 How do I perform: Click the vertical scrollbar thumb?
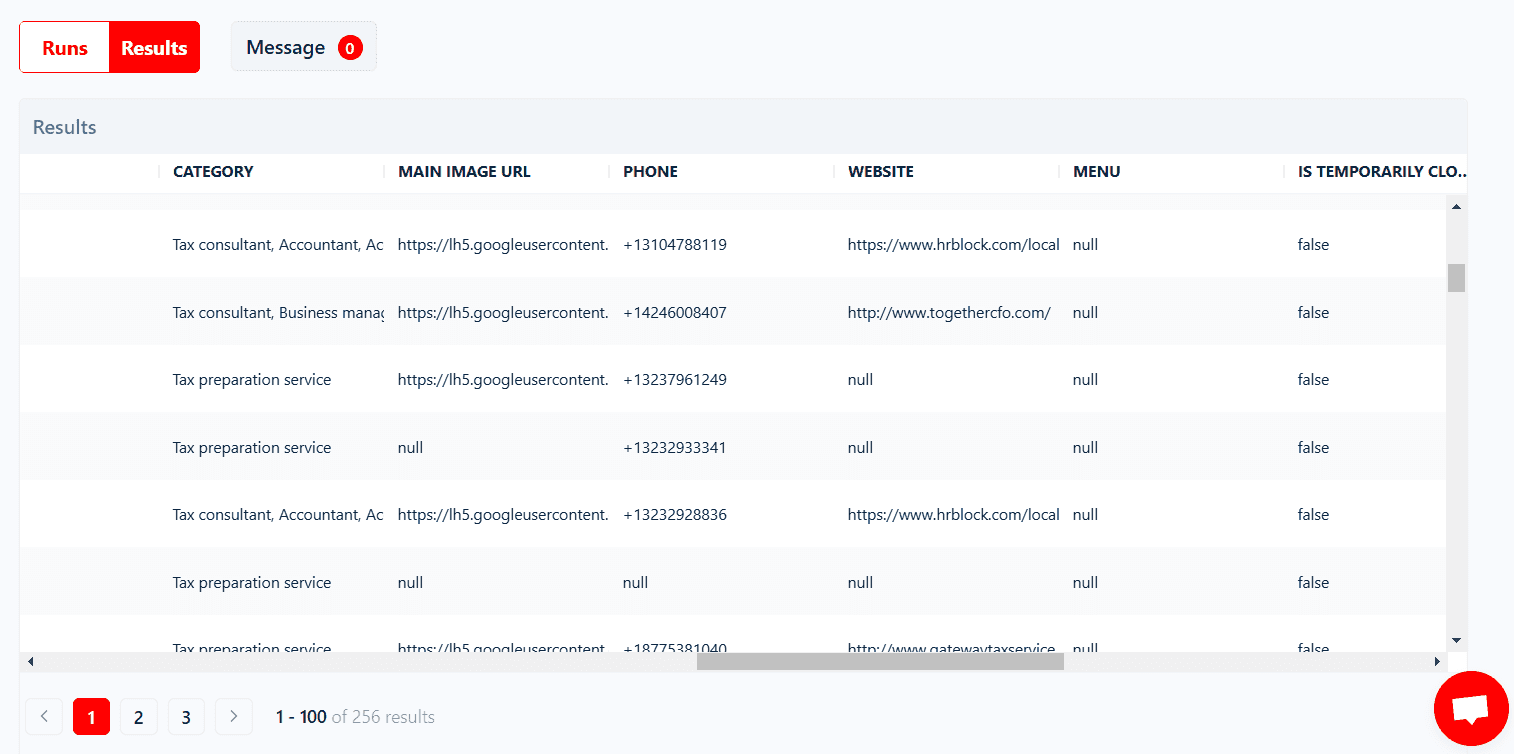[x=1456, y=278]
